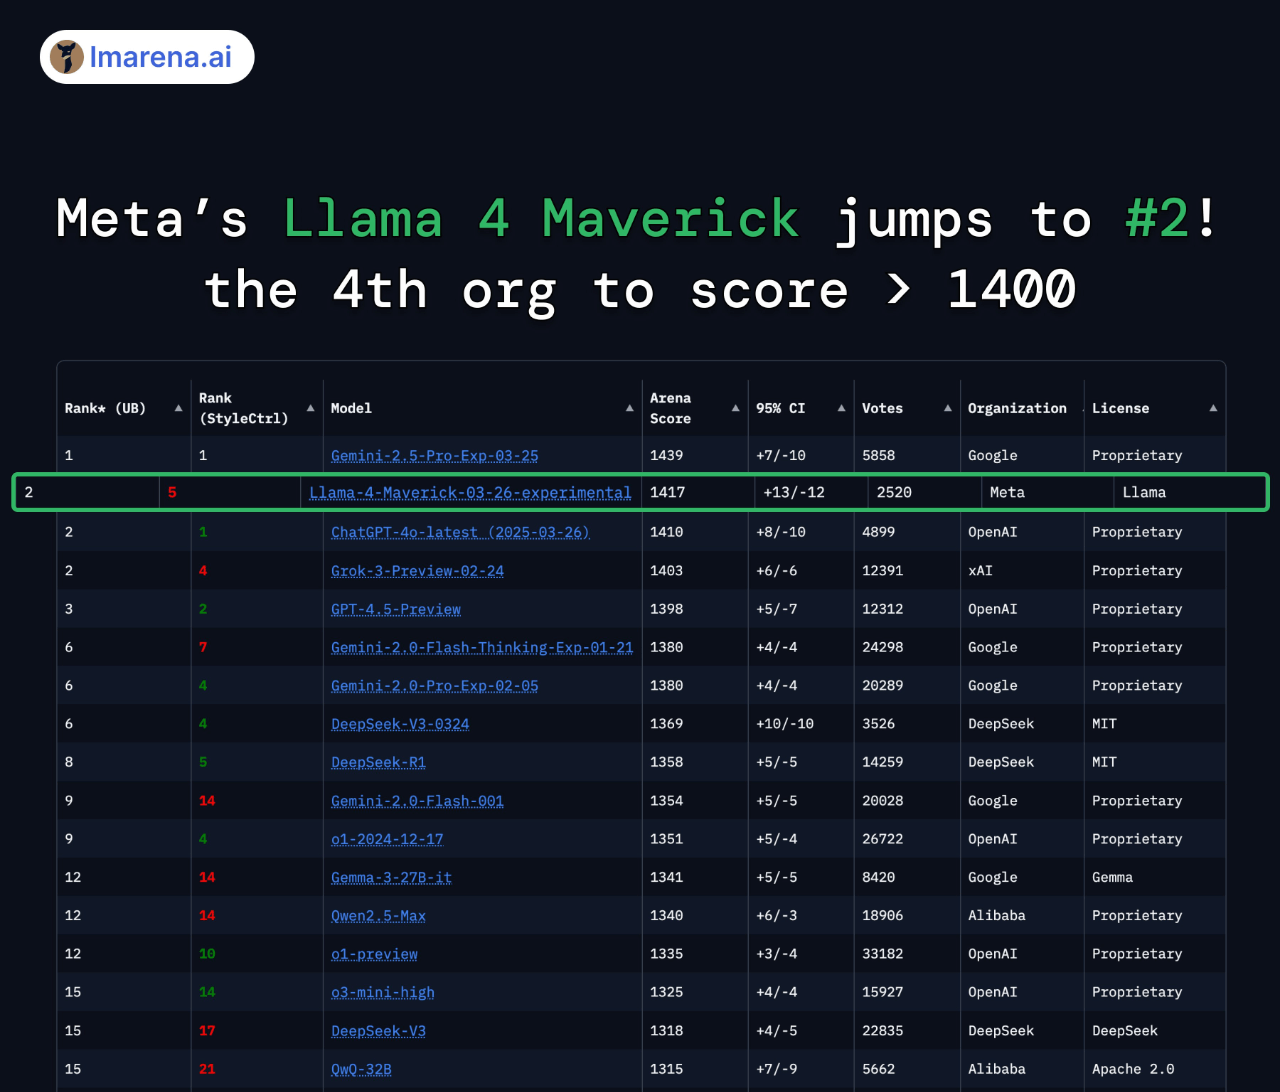Sort the License column
Screen dimensions: 1280x1092
click(1212, 408)
